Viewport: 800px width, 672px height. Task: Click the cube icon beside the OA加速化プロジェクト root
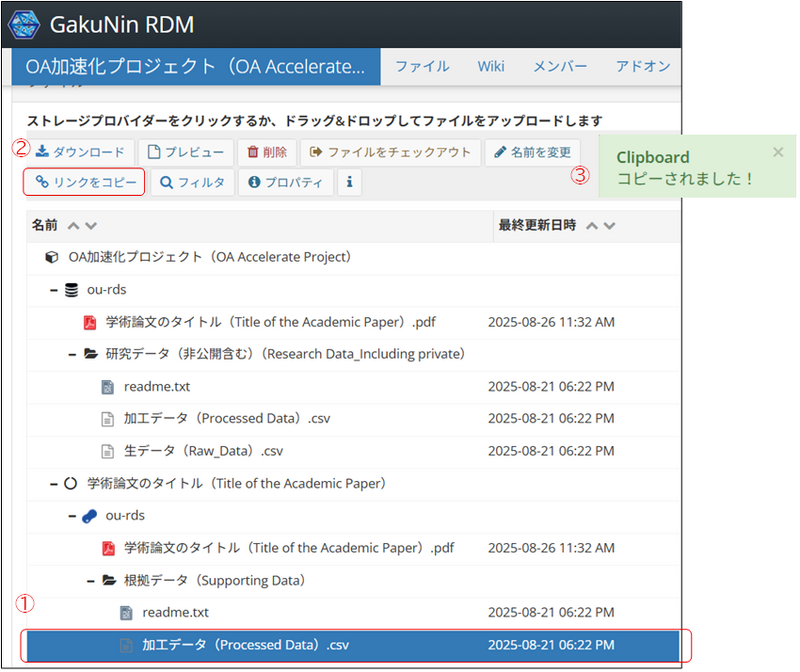52,257
